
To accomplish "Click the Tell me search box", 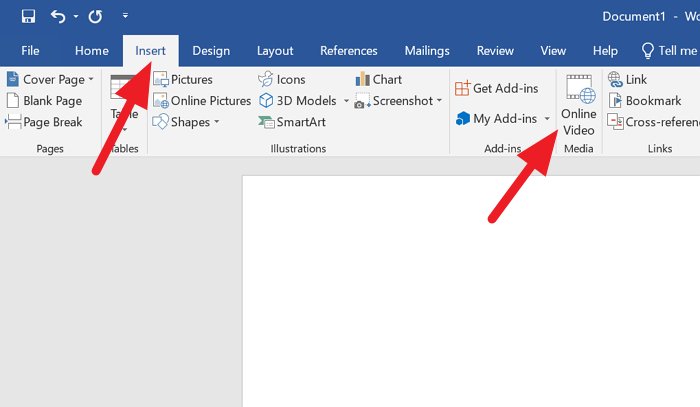I will point(671,50).
